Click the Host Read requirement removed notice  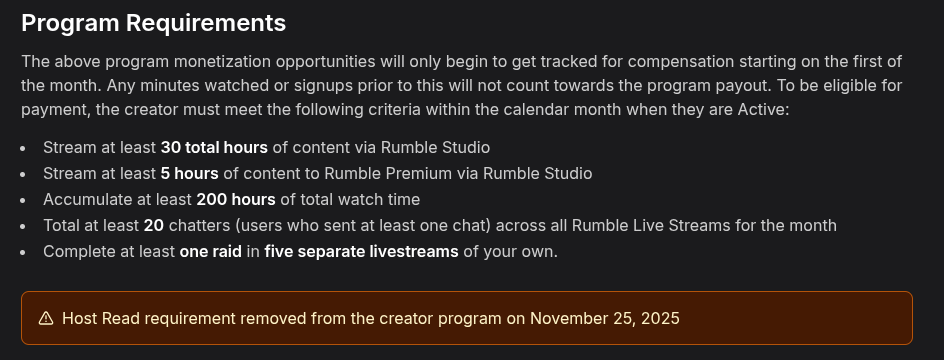tap(467, 318)
